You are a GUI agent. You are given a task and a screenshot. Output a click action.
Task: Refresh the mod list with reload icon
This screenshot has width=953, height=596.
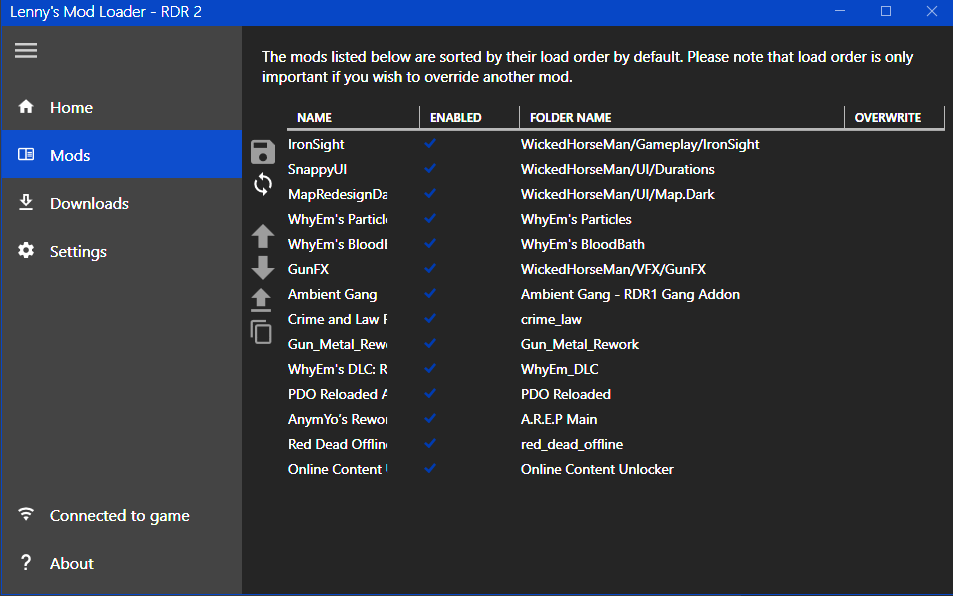[263, 184]
